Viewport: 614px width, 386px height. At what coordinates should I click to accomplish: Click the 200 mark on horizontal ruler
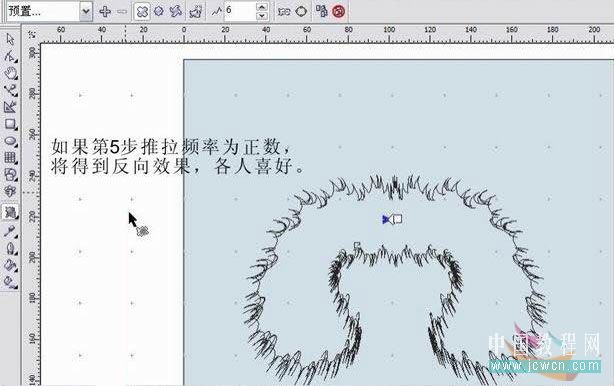[x=594, y=30]
